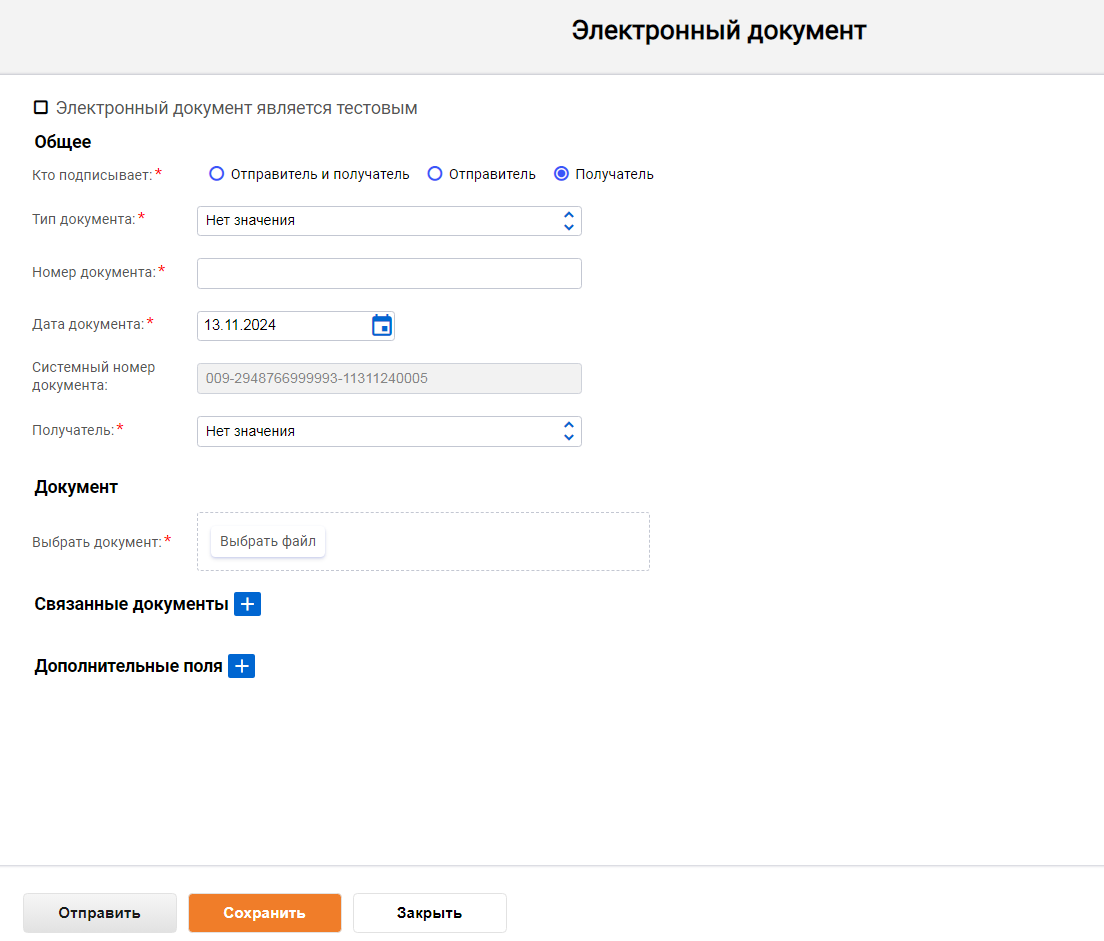
Task: Click the 'Выбрать документ:' label
Action: (x=97, y=542)
